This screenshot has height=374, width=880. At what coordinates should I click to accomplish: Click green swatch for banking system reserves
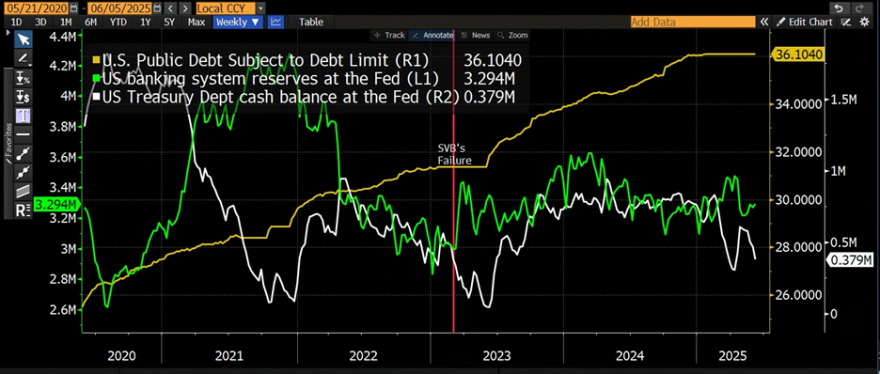pos(97,78)
